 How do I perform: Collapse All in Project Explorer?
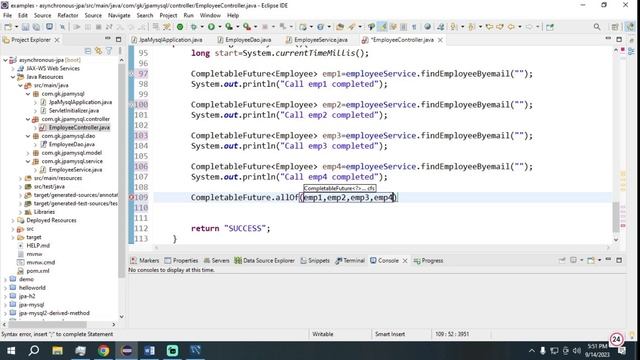[88, 51]
